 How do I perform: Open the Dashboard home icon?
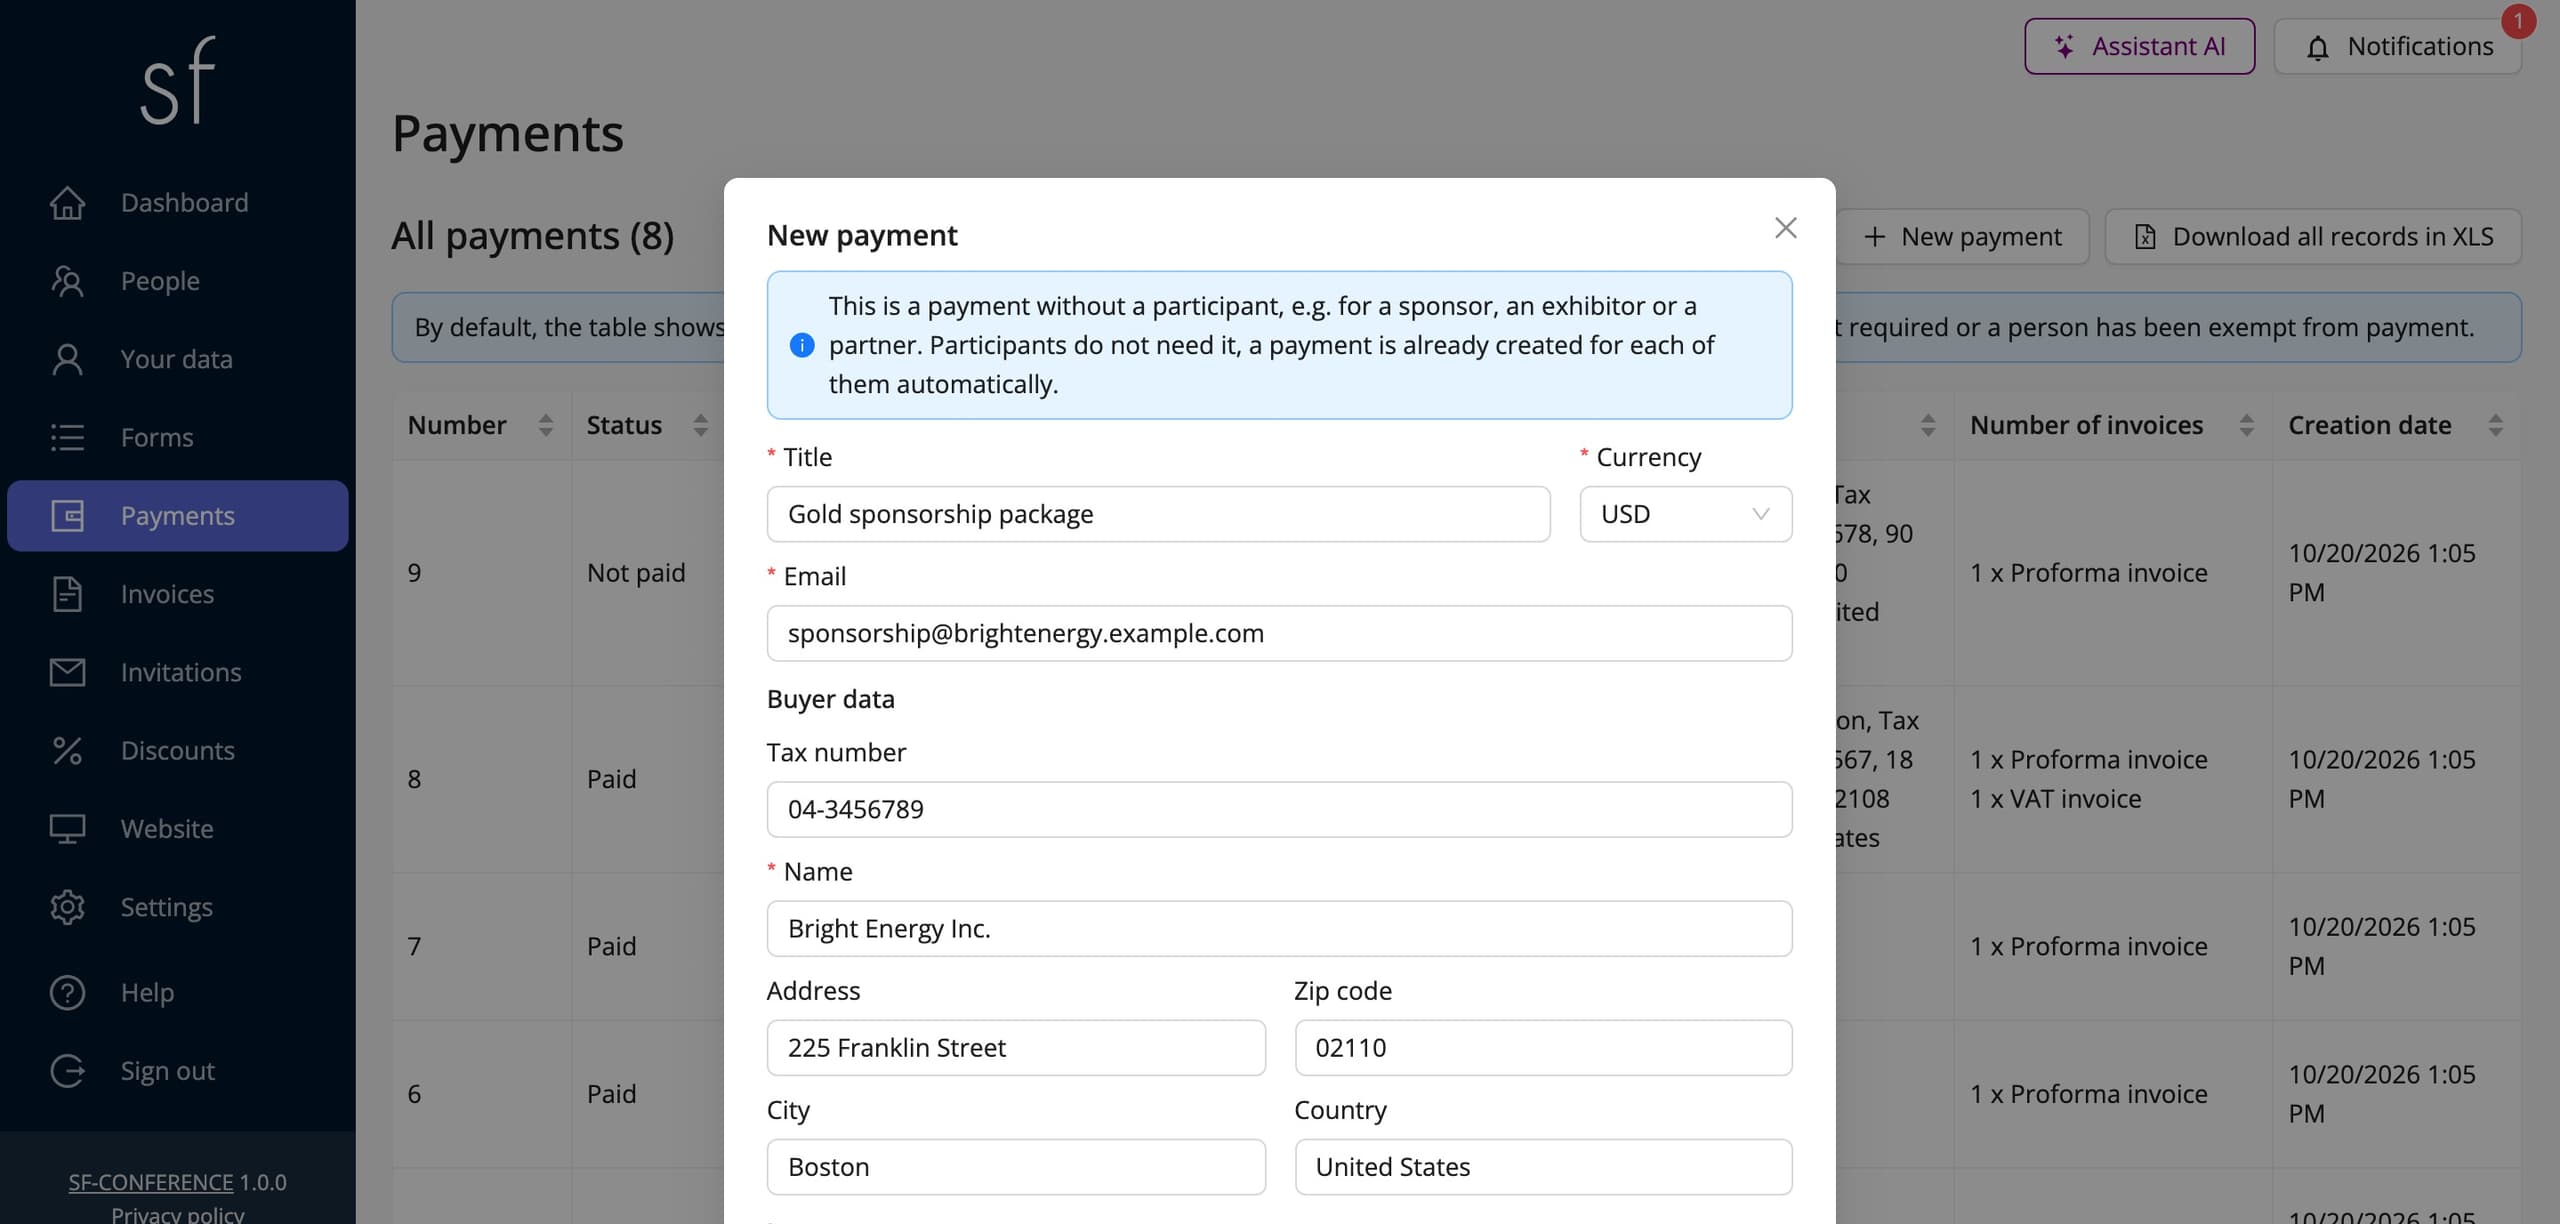click(67, 203)
